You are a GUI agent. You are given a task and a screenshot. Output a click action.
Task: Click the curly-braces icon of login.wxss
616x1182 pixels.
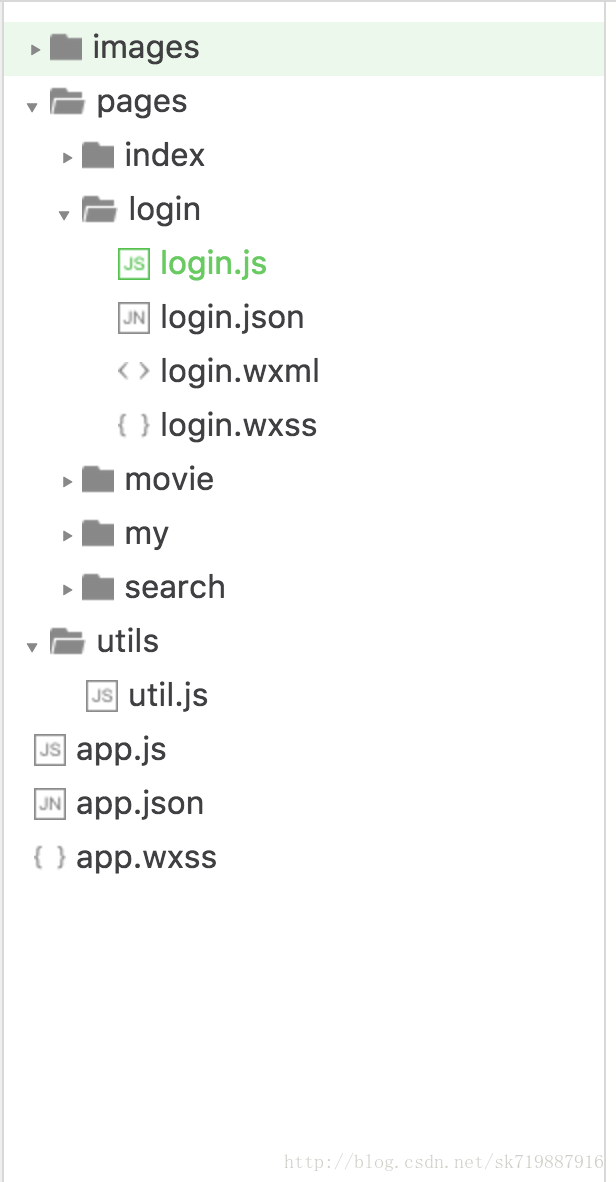tap(133, 426)
